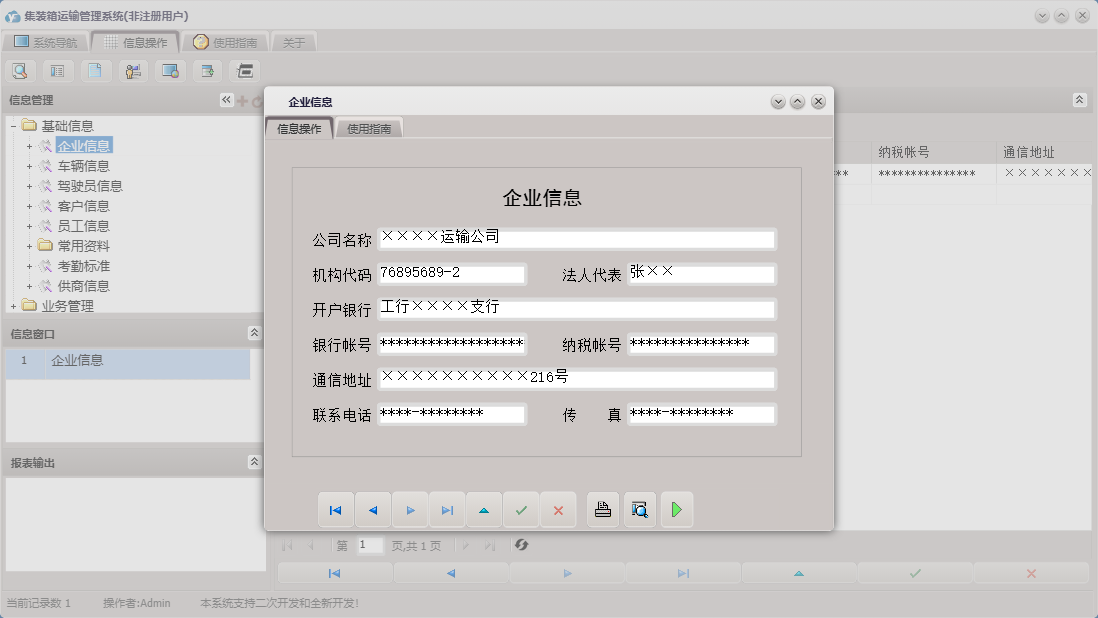
Task: Click the green execute arrow in the dialog
Action: click(676, 509)
